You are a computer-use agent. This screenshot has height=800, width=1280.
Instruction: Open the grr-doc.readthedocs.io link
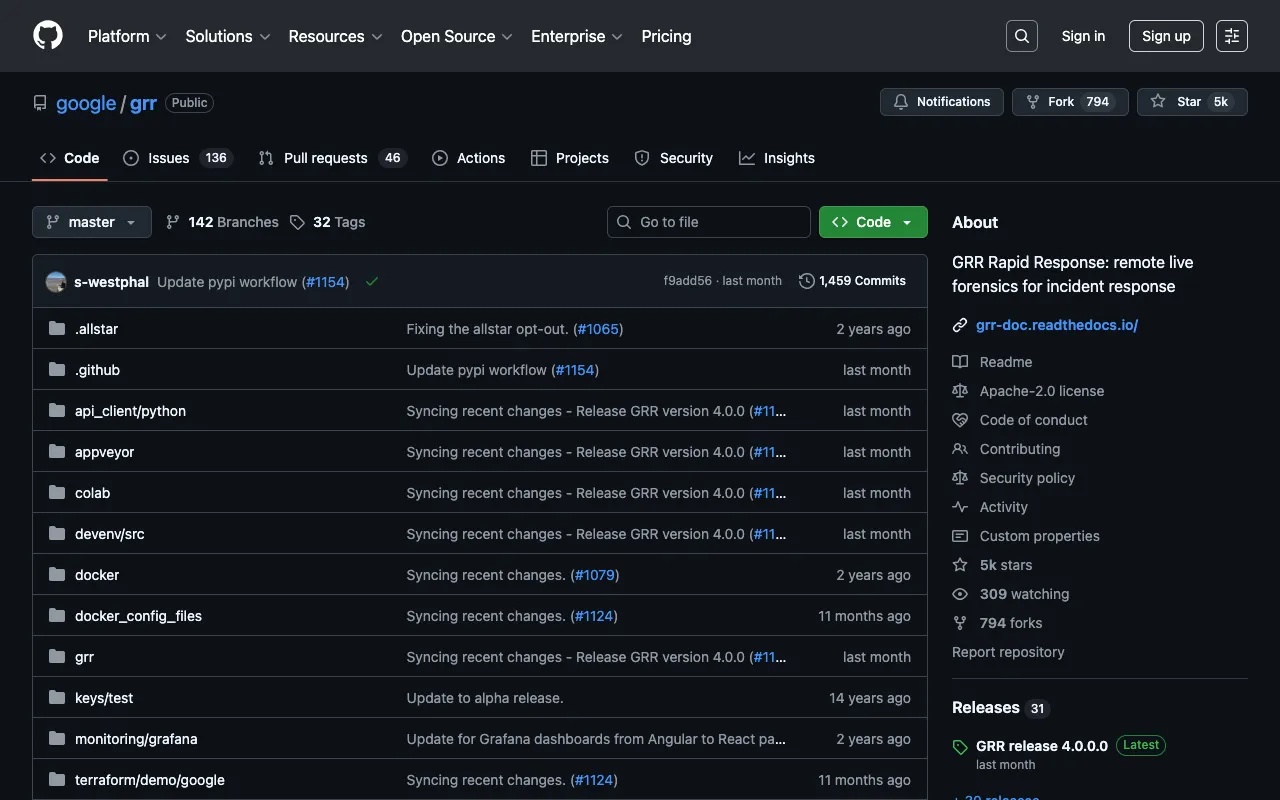click(x=1057, y=324)
